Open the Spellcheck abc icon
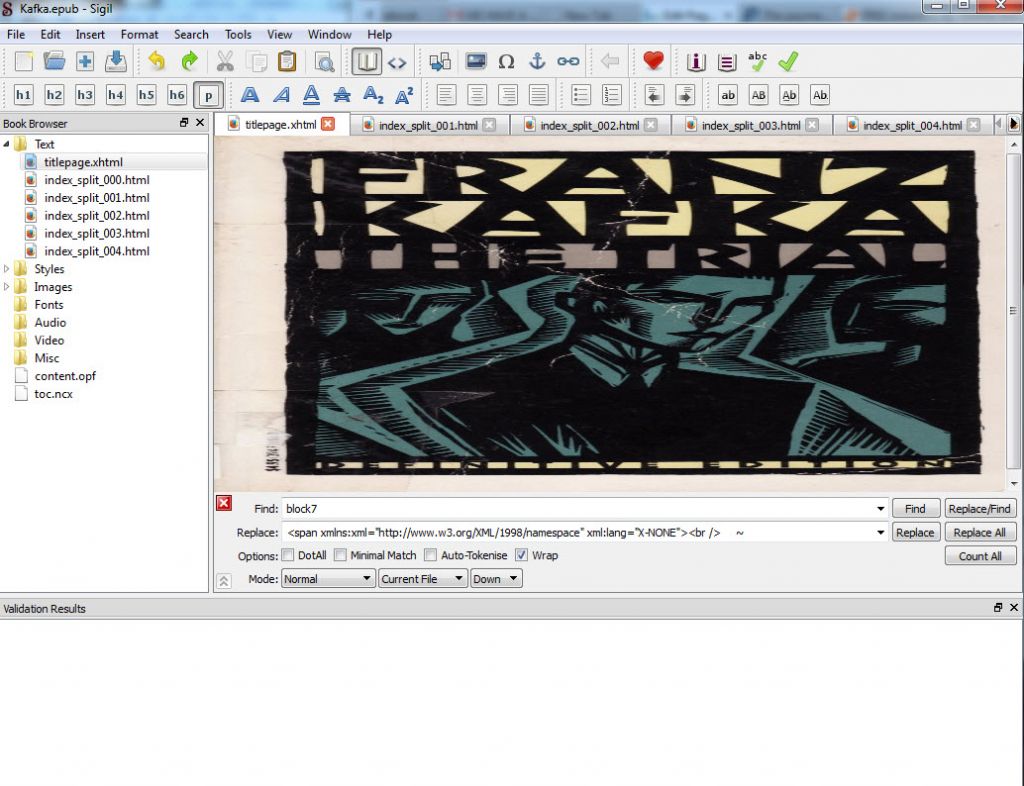 (x=758, y=62)
